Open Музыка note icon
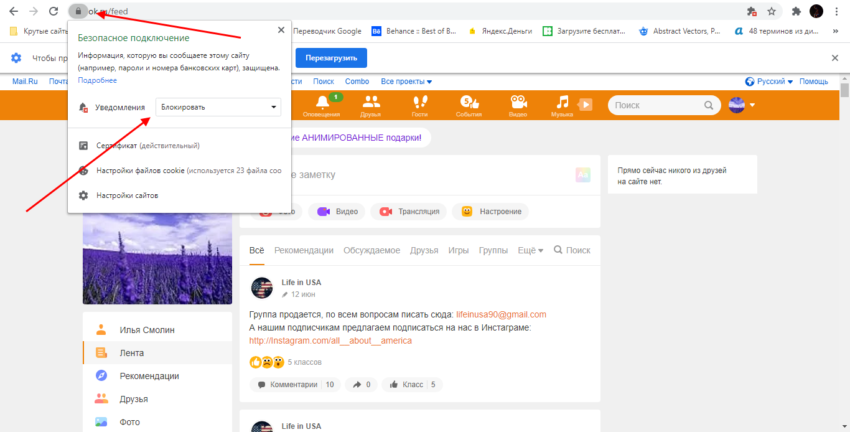850x432 pixels. pyautogui.click(x=562, y=105)
